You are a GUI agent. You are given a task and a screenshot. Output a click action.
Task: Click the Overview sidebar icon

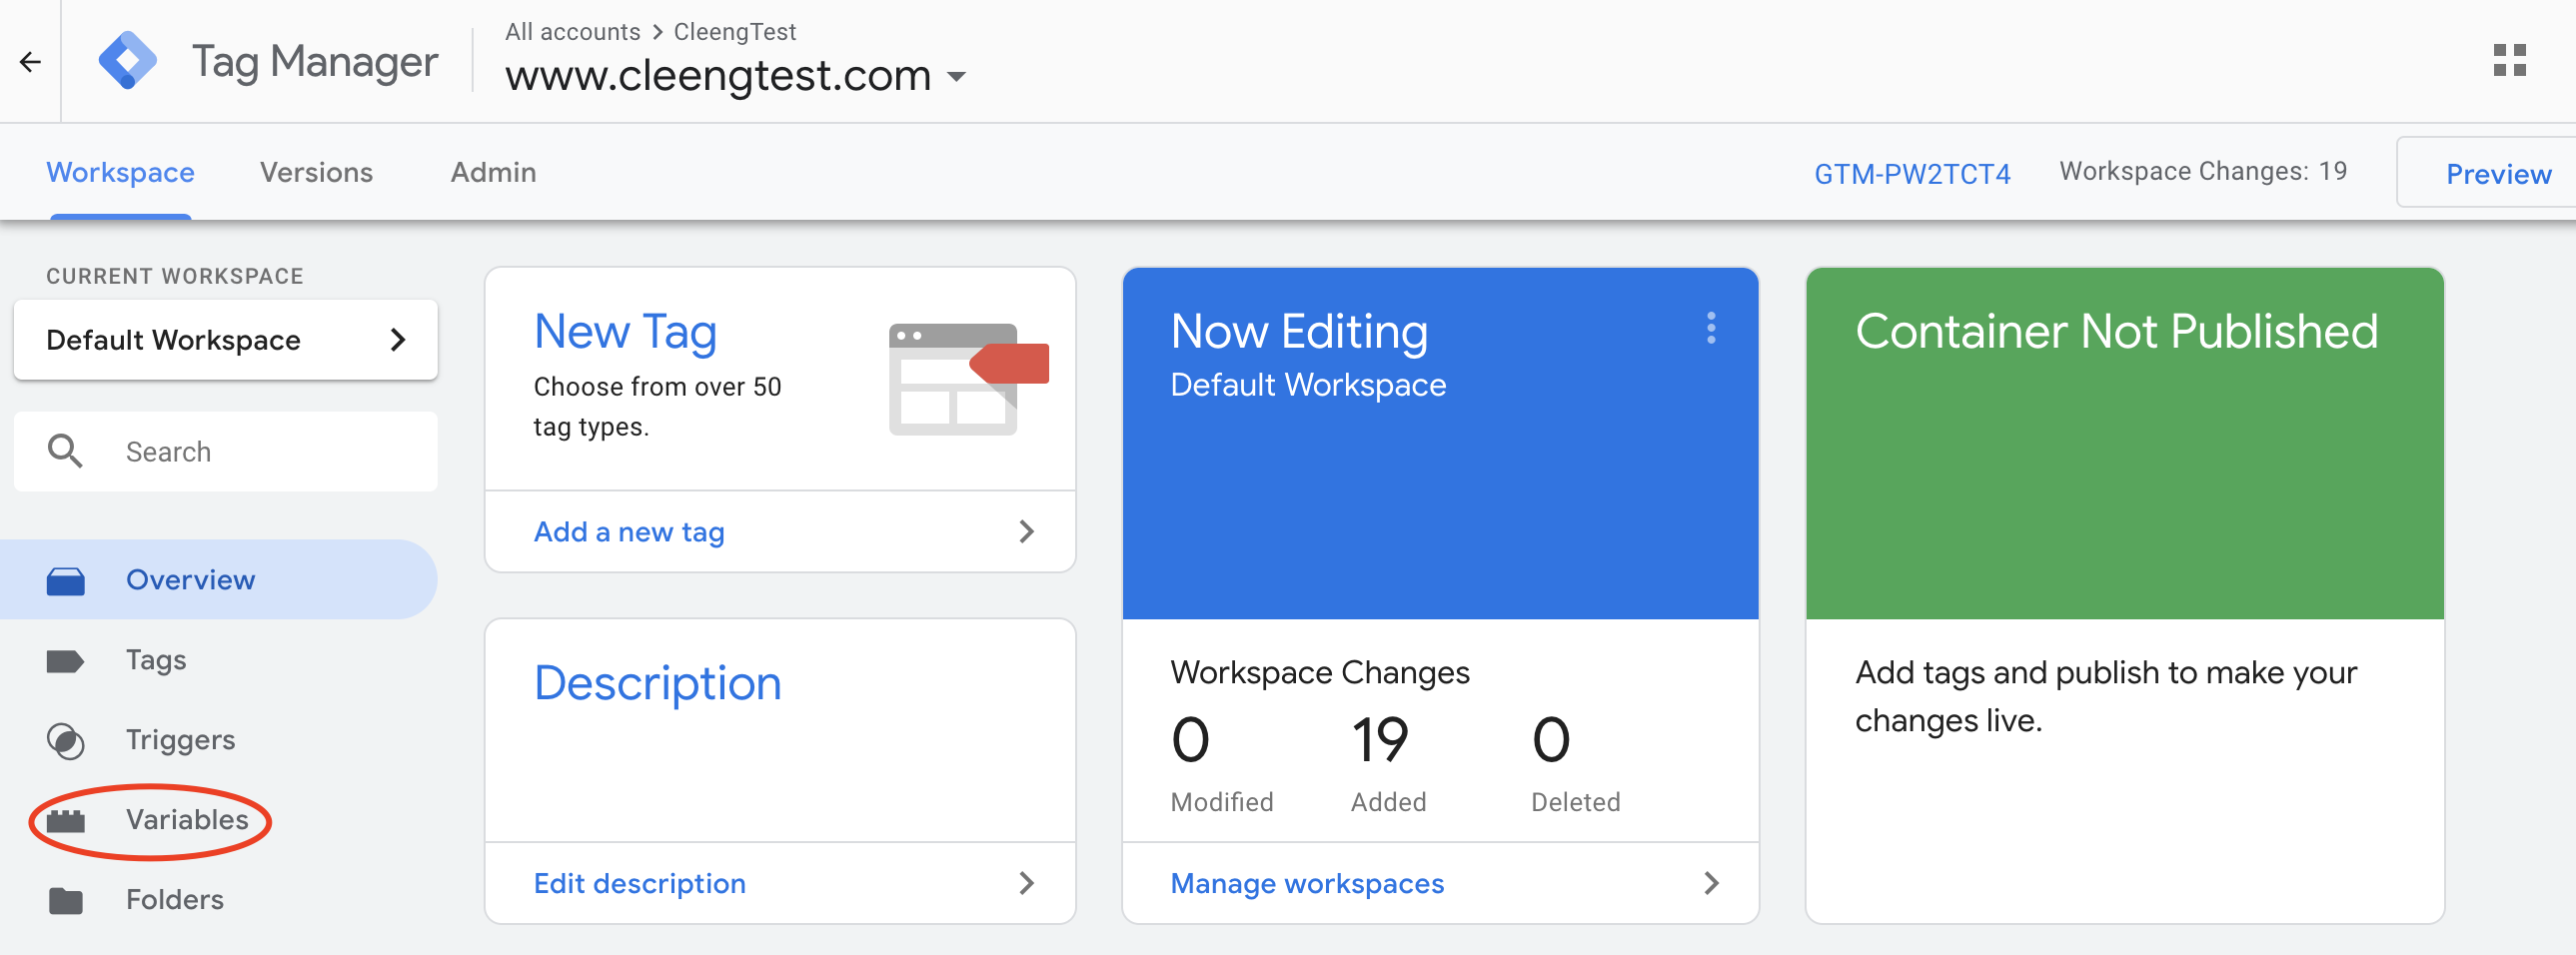point(65,580)
